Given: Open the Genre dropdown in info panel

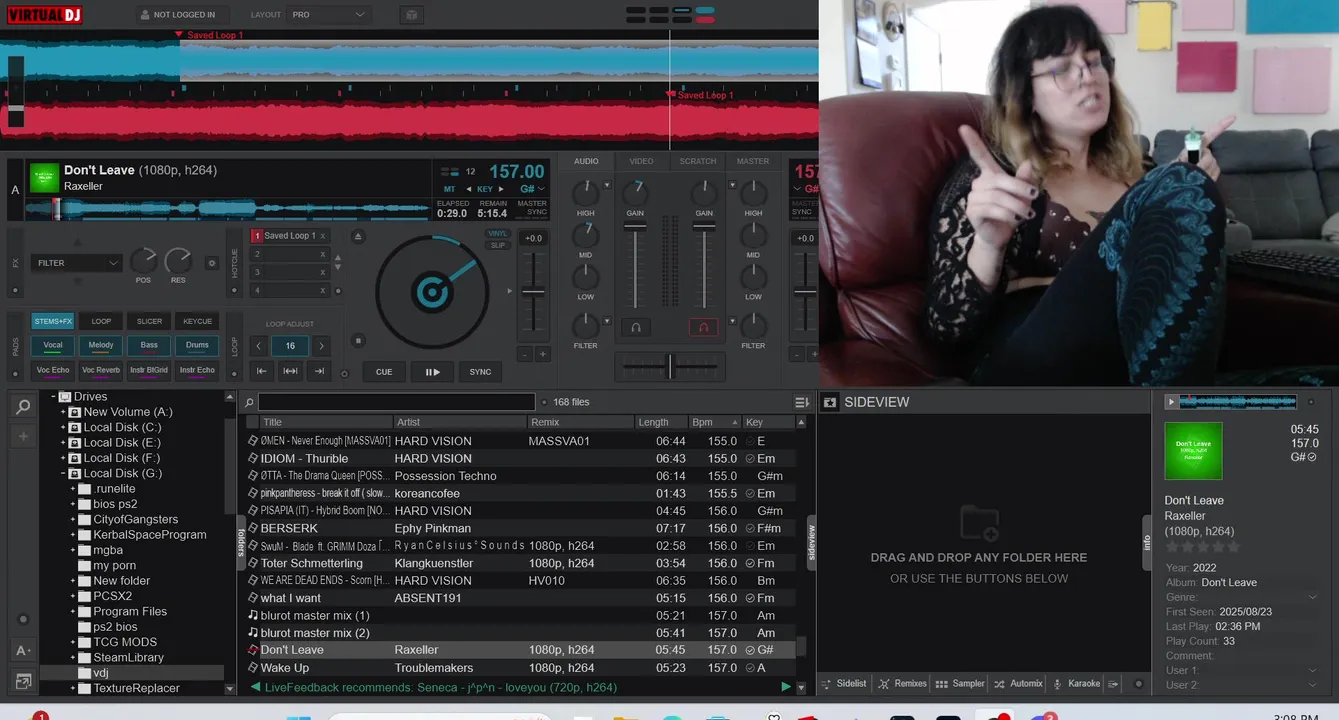Looking at the screenshot, I should [1313, 597].
